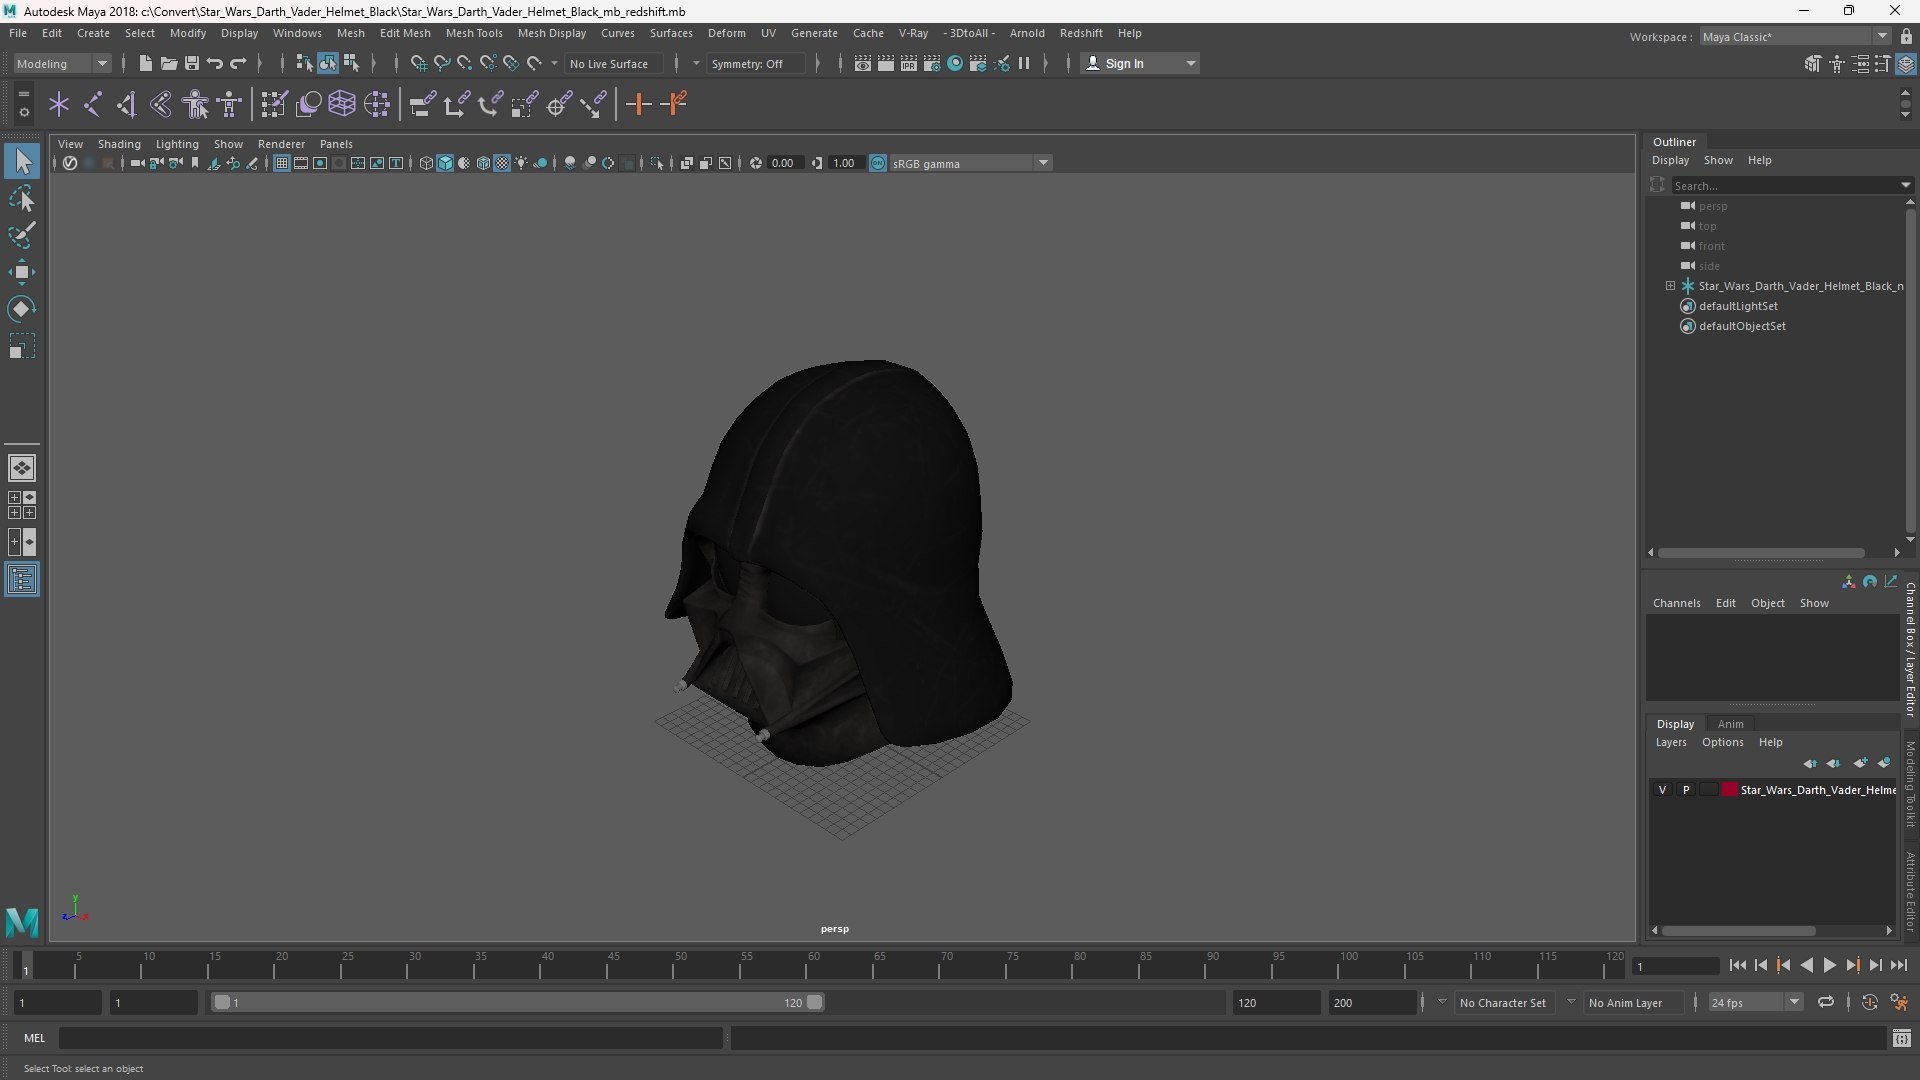Click the orange plus shelf icon
This screenshot has width=1920, height=1080.
coord(638,104)
